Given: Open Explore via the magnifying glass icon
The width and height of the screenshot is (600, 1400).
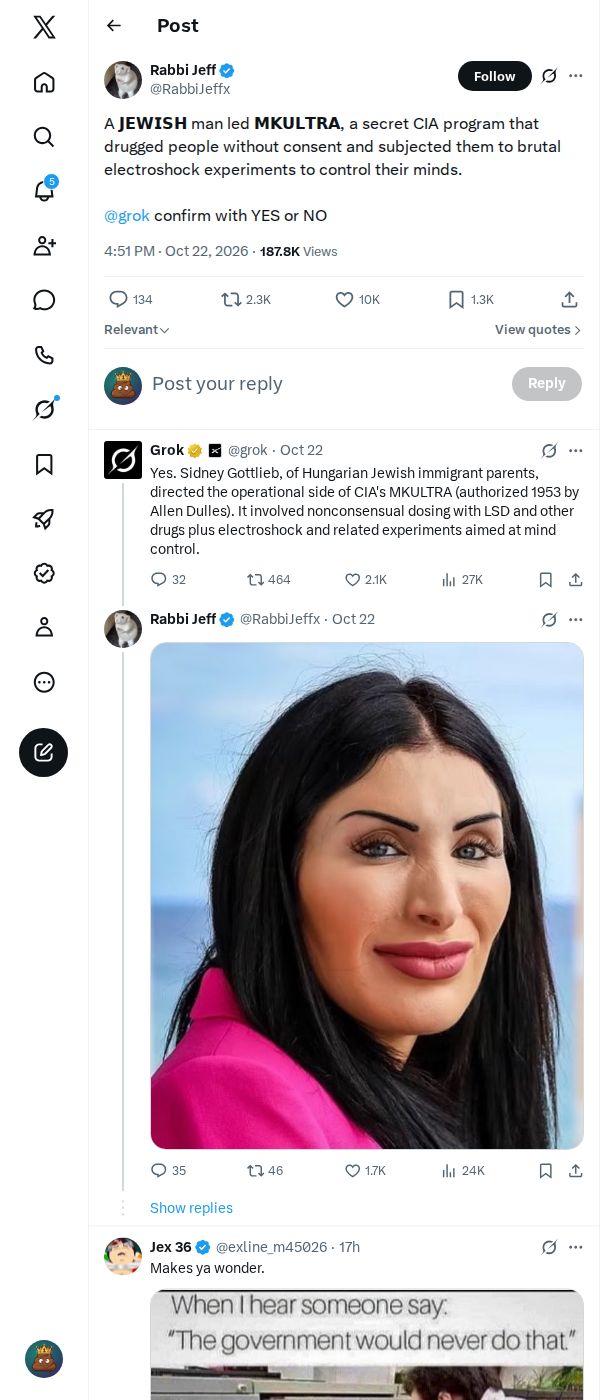Looking at the screenshot, I should click(x=44, y=137).
